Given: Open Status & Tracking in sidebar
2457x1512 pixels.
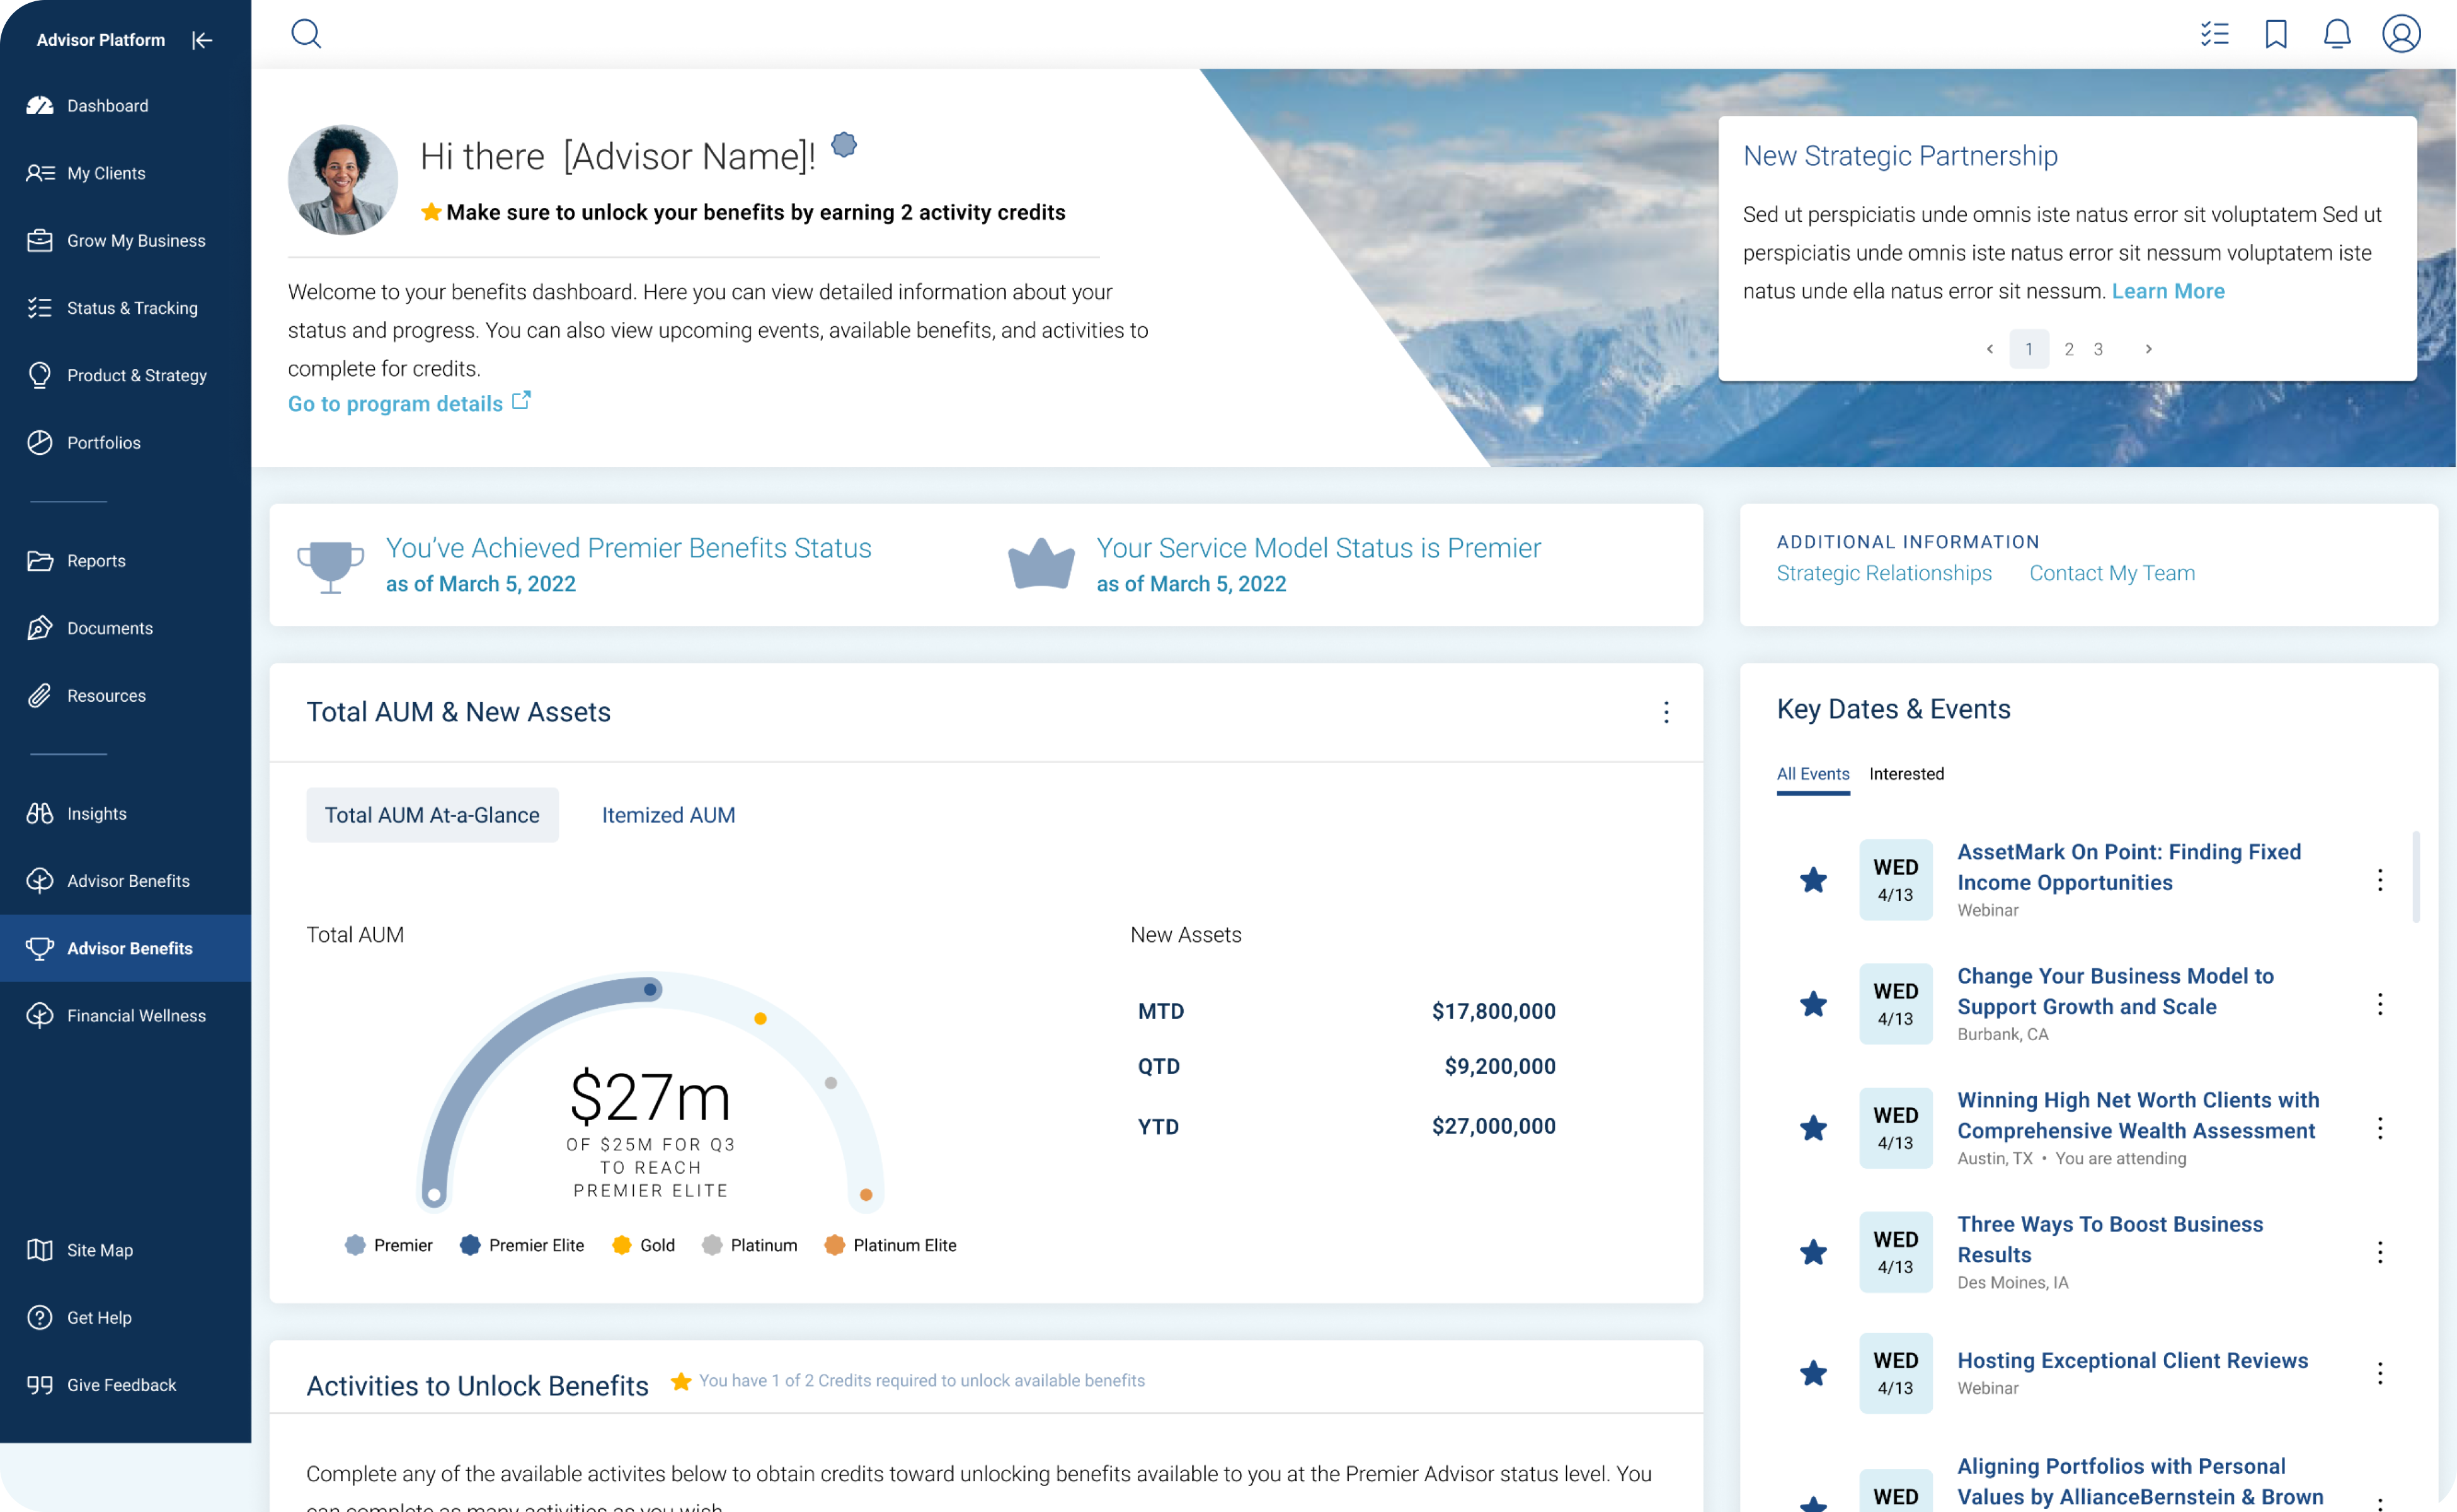Looking at the screenshot, I should point(125,308).
